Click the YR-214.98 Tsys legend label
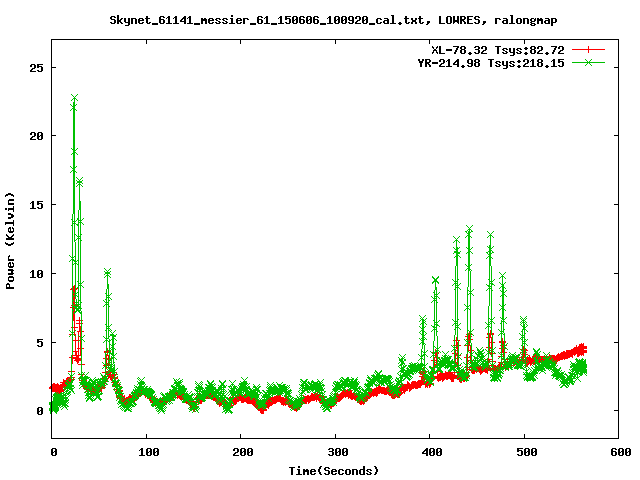The height and width of the screenshot is (480, 640). (492, 62)
